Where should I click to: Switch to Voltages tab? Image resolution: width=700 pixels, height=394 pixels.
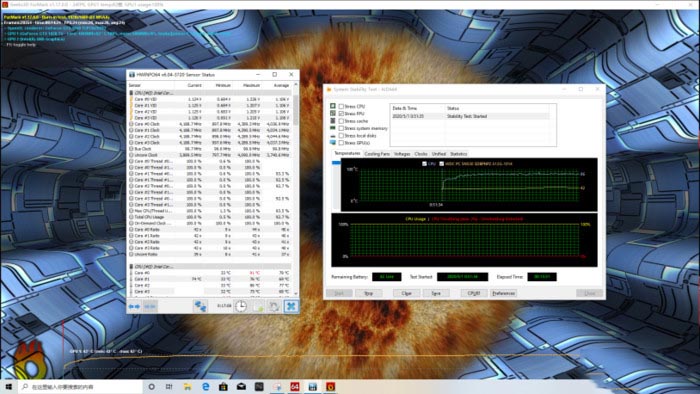click(402, 154)
